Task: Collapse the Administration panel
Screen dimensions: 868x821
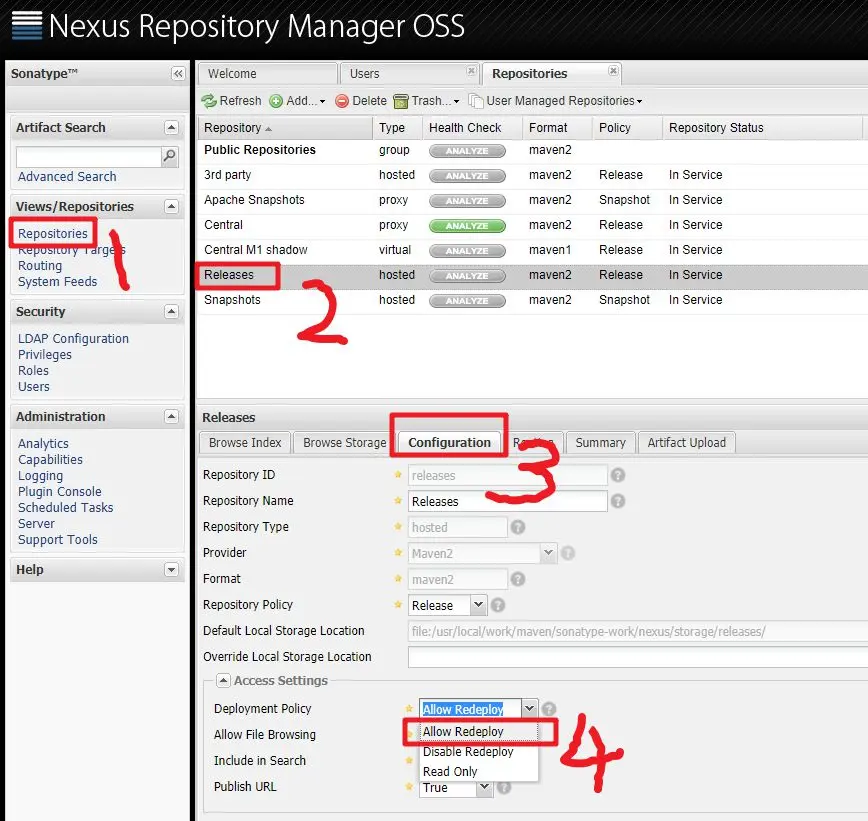Action: (172, 416)
